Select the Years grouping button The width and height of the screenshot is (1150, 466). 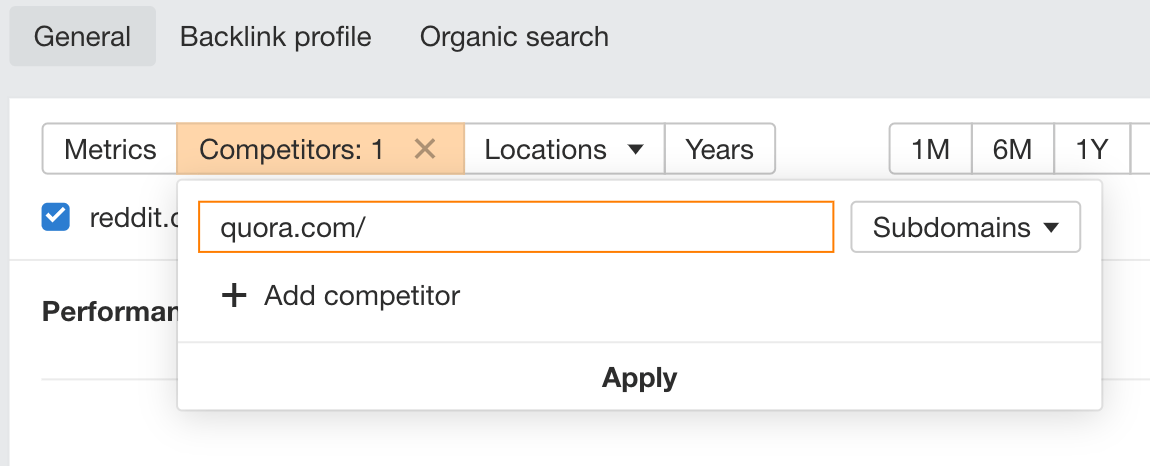pyautogui.click(x=719, y=149)
